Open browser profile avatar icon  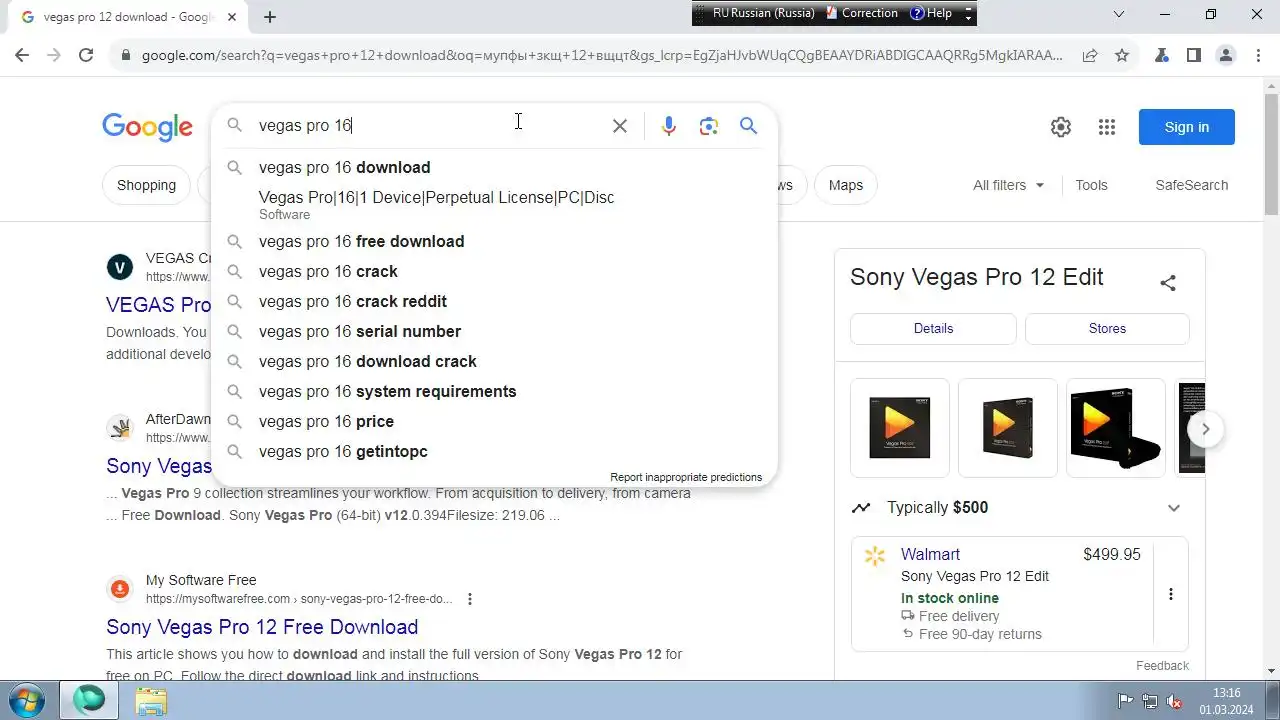(1226, 55)
